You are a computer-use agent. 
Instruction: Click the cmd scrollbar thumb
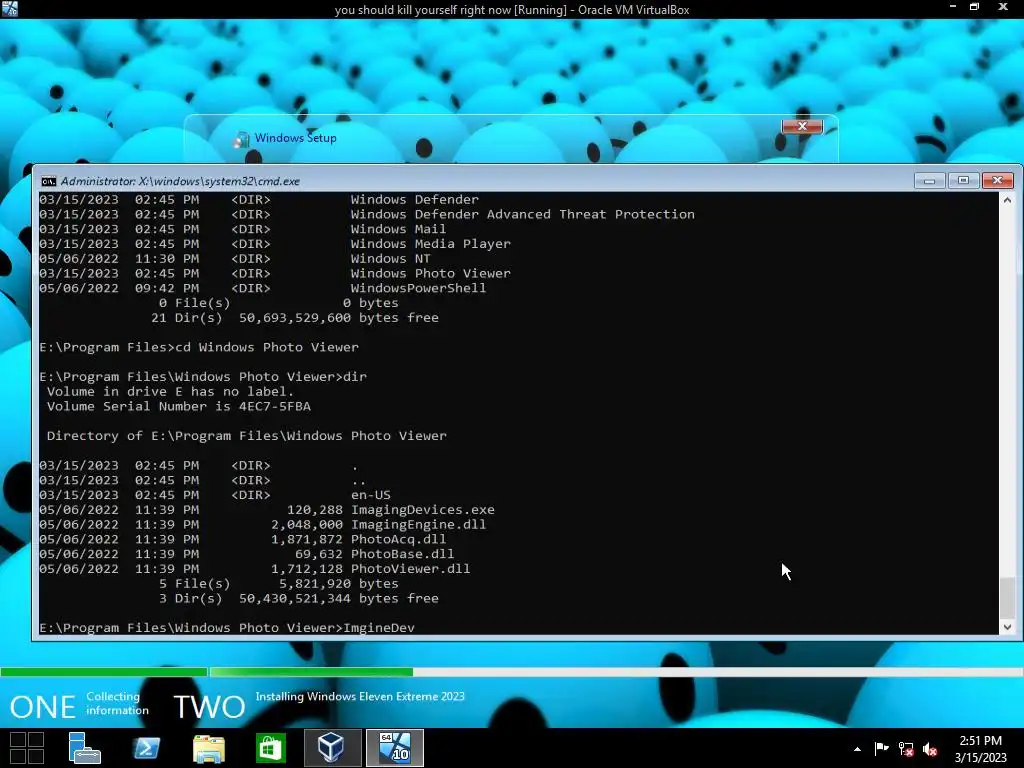click(1007, 597)
